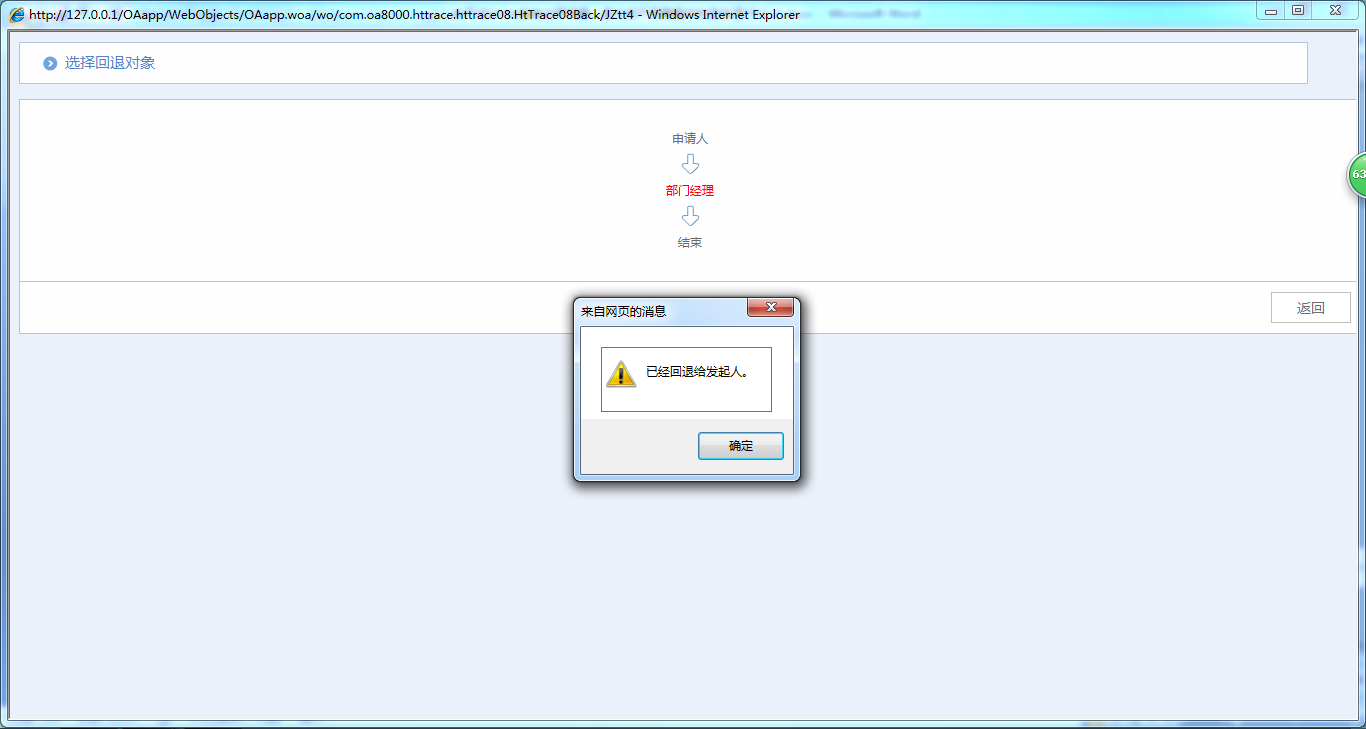Click the 来自网页的消息 dialog title bar

coord(650,311)
